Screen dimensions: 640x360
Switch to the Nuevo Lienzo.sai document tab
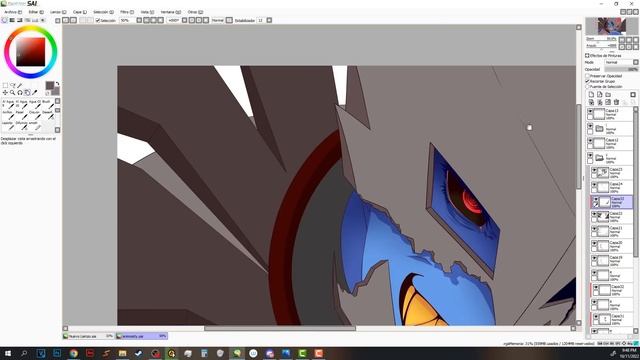coord(88,336)
